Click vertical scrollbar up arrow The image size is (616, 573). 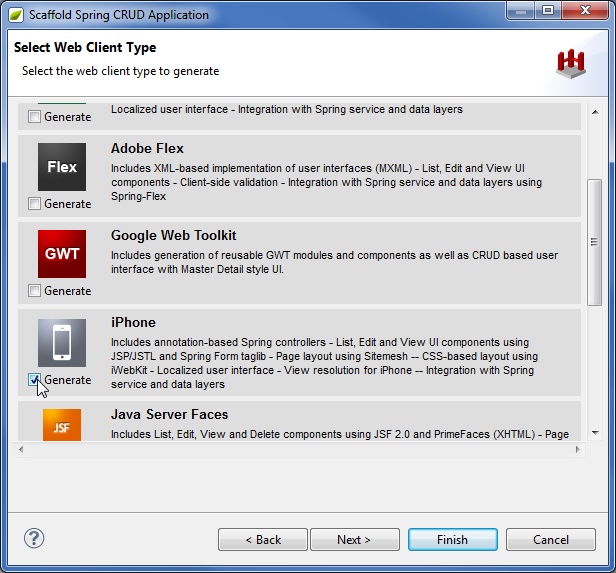click(x=595, y=112)
